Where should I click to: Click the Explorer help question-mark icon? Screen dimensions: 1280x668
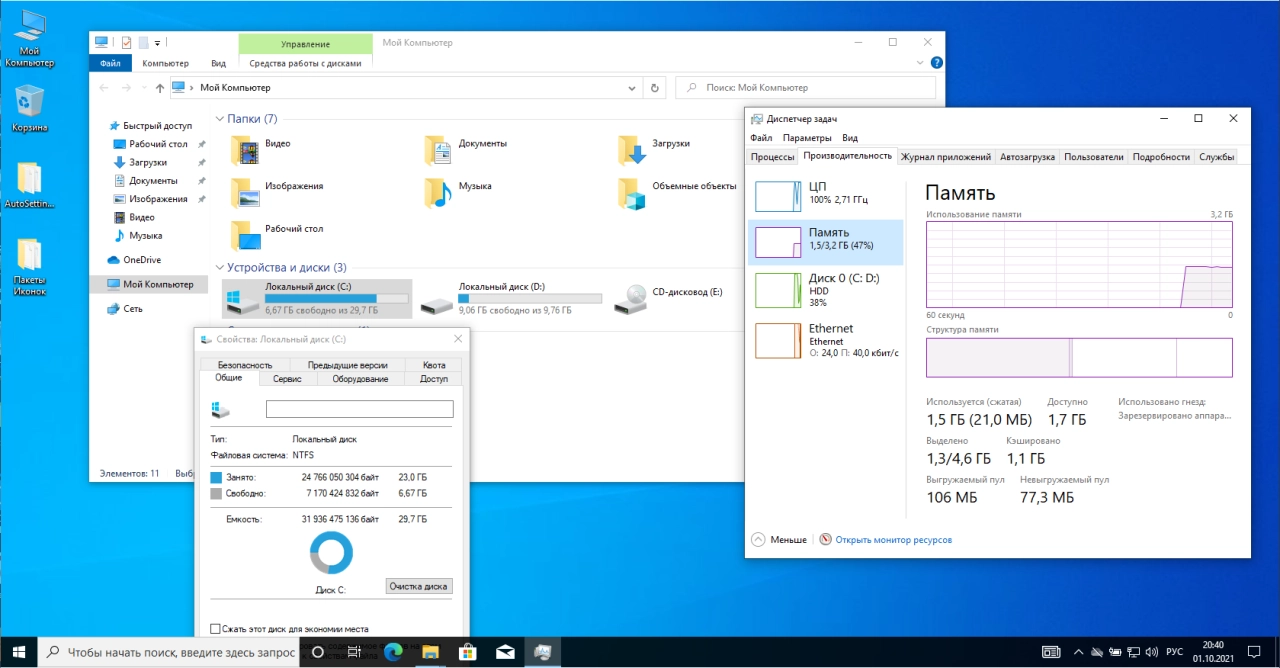(x=936, y=63)
